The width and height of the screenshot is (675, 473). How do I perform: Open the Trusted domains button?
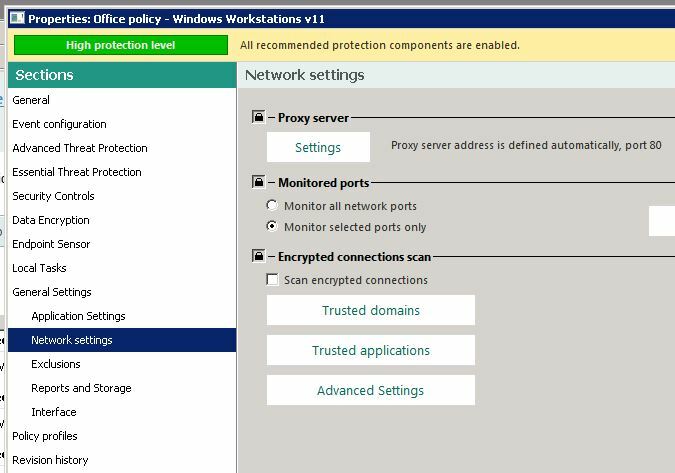coord(371,310)
